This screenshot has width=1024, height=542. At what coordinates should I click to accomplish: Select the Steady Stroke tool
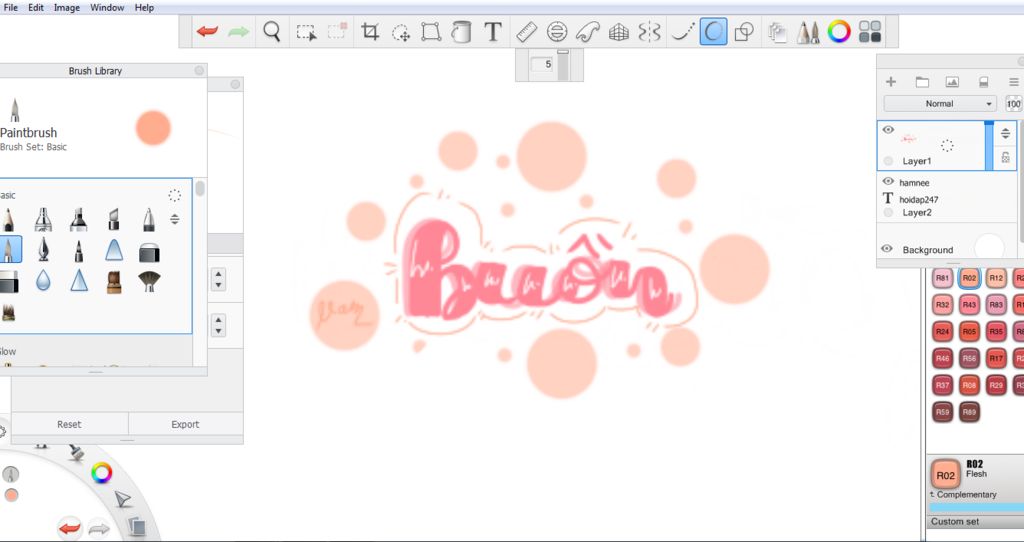683,31
